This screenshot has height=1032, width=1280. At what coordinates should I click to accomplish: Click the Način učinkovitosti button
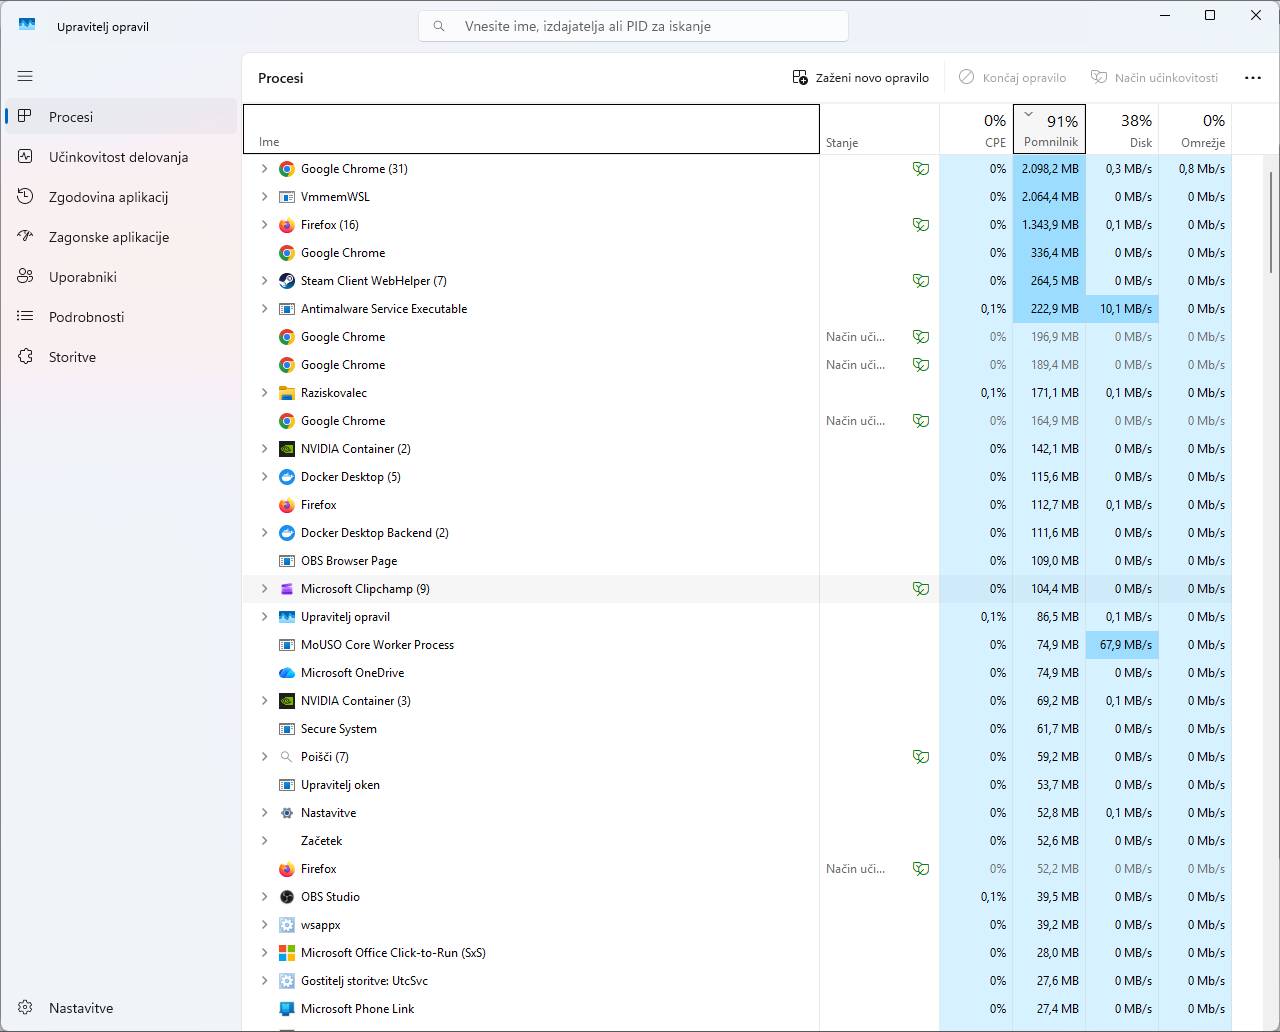coord(1154,78)
